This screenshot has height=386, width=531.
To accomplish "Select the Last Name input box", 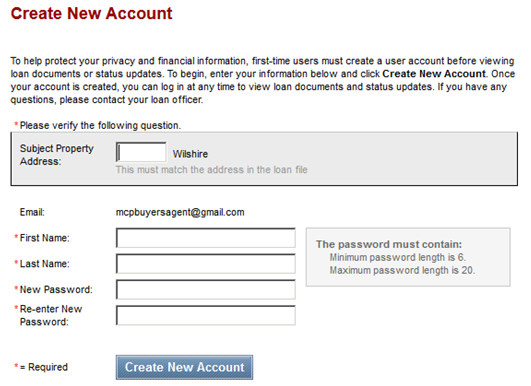I will (206, 264).
